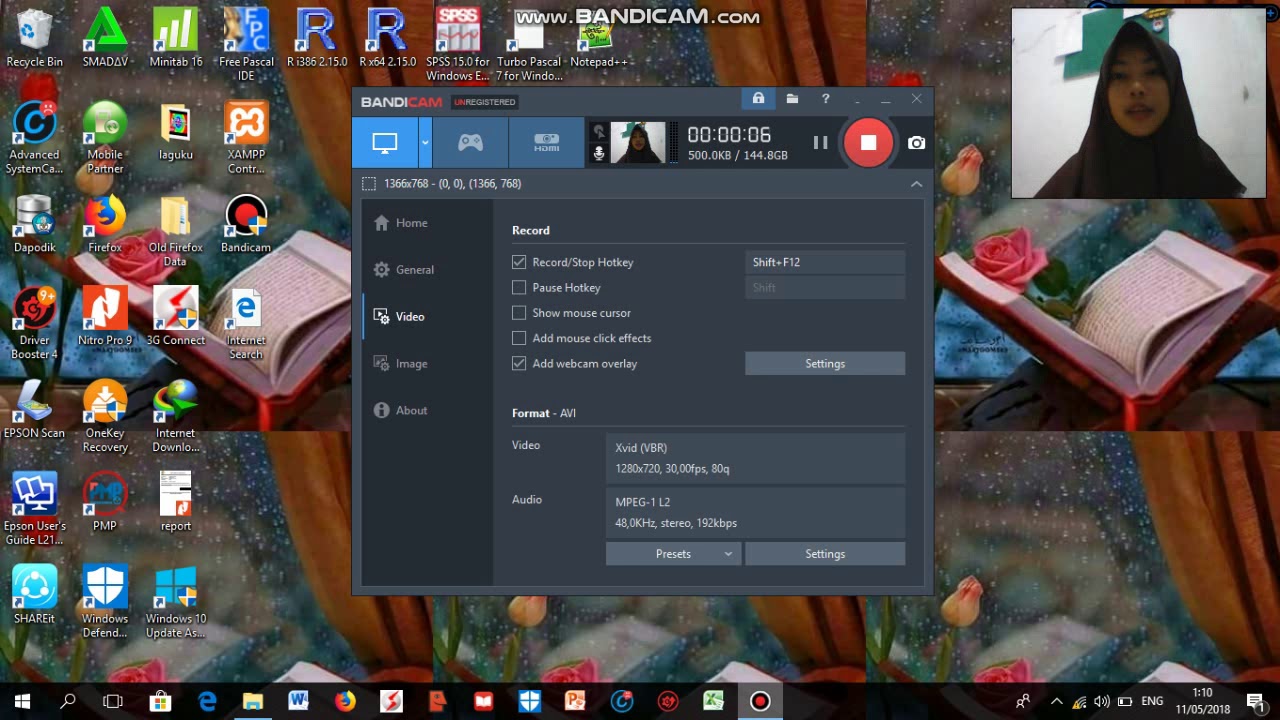Screen dimensions: 1280x720
Task: Open screen mode dropdown arrow in Bandicam
Action: (425, 143)
